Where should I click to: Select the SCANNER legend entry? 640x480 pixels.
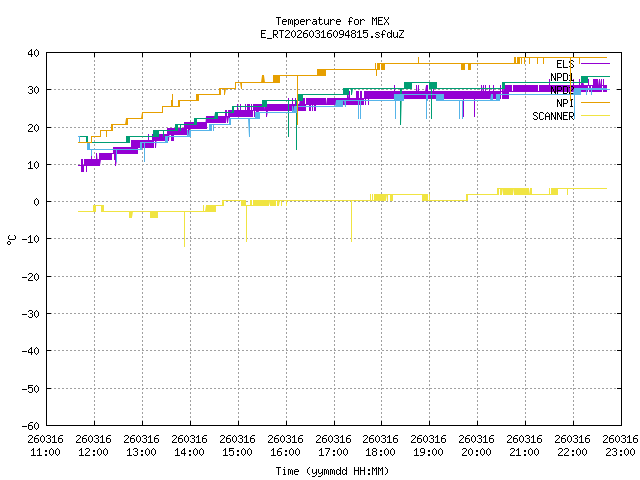553,116
